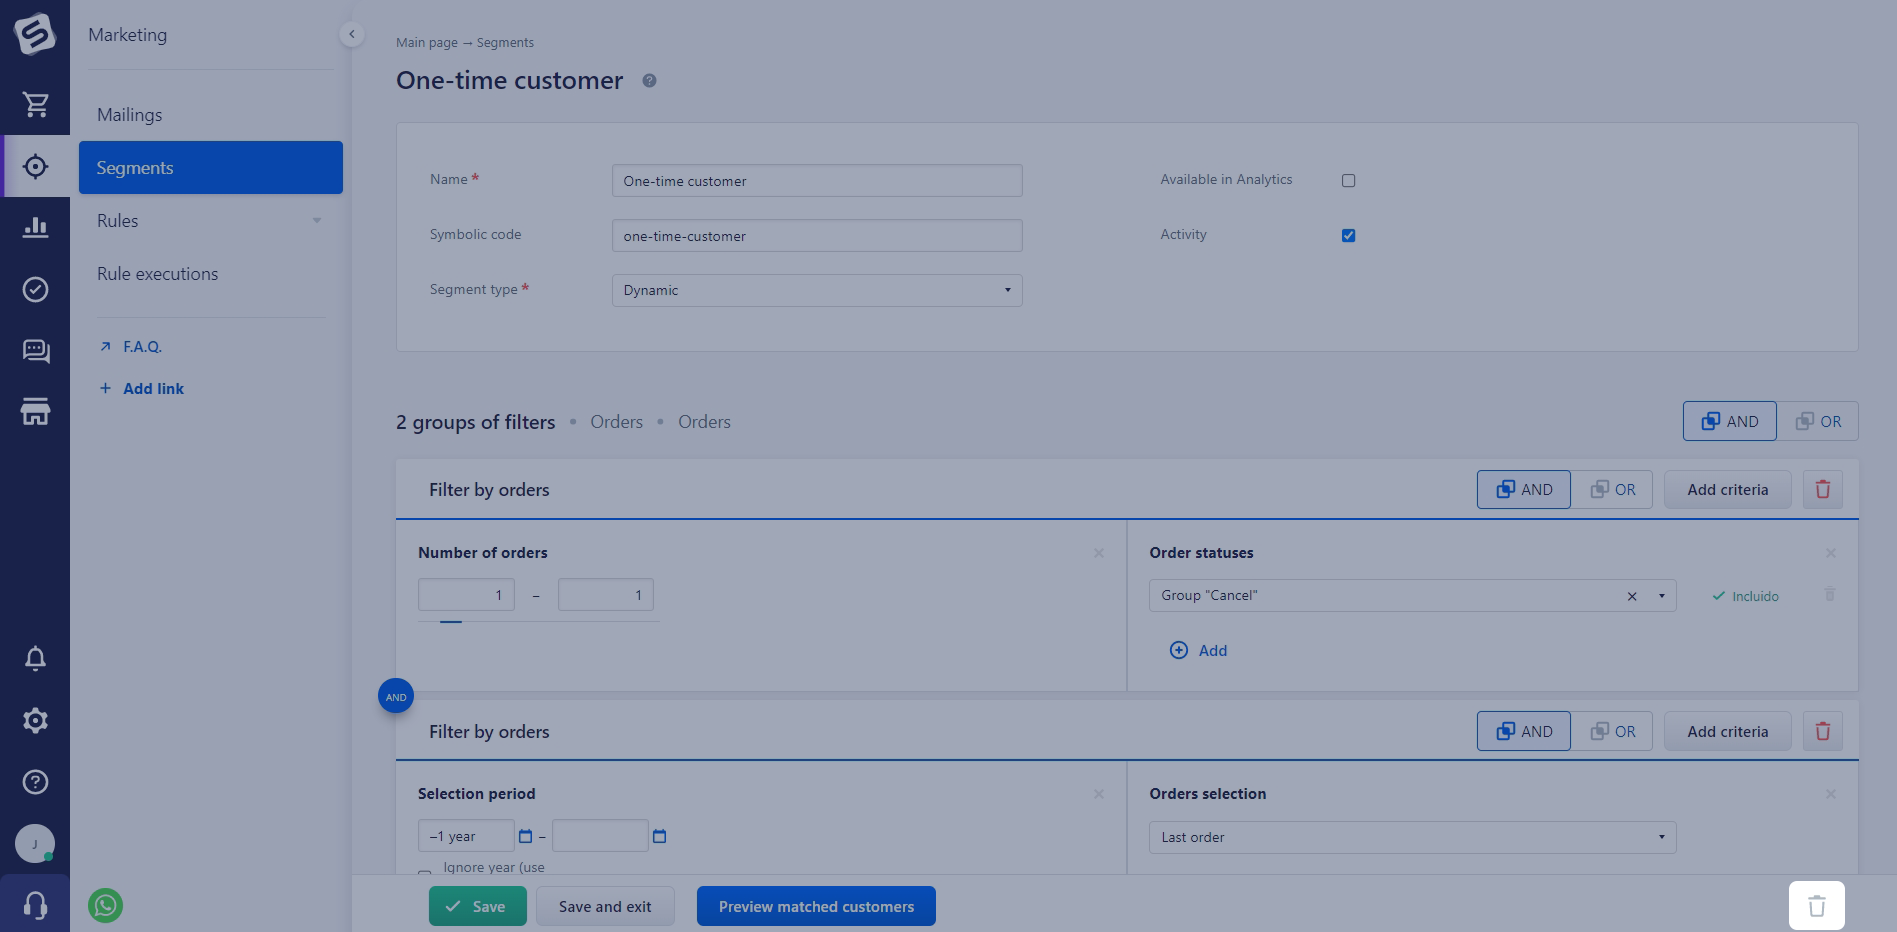Screen dimensions: 1897x932
Task: Remove the Order statuses criterion
Action: (x=1831, y=553)
